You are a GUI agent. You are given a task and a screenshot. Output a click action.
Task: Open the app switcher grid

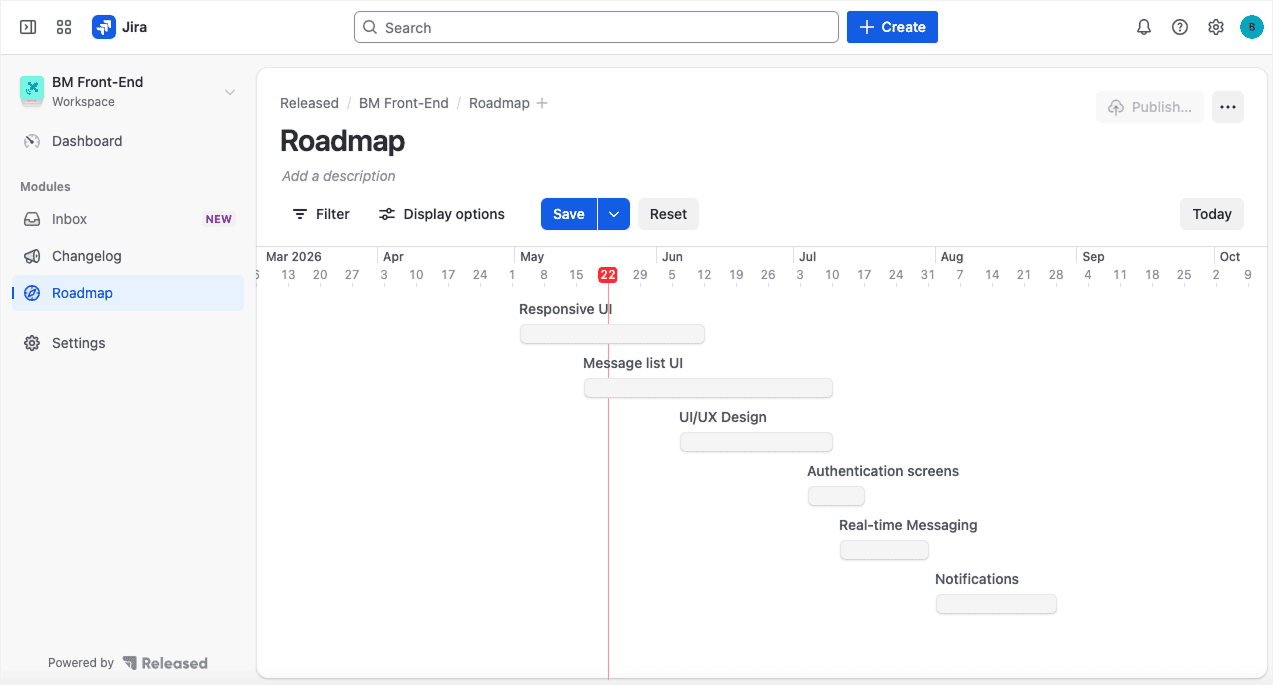[x=64, y=27]
